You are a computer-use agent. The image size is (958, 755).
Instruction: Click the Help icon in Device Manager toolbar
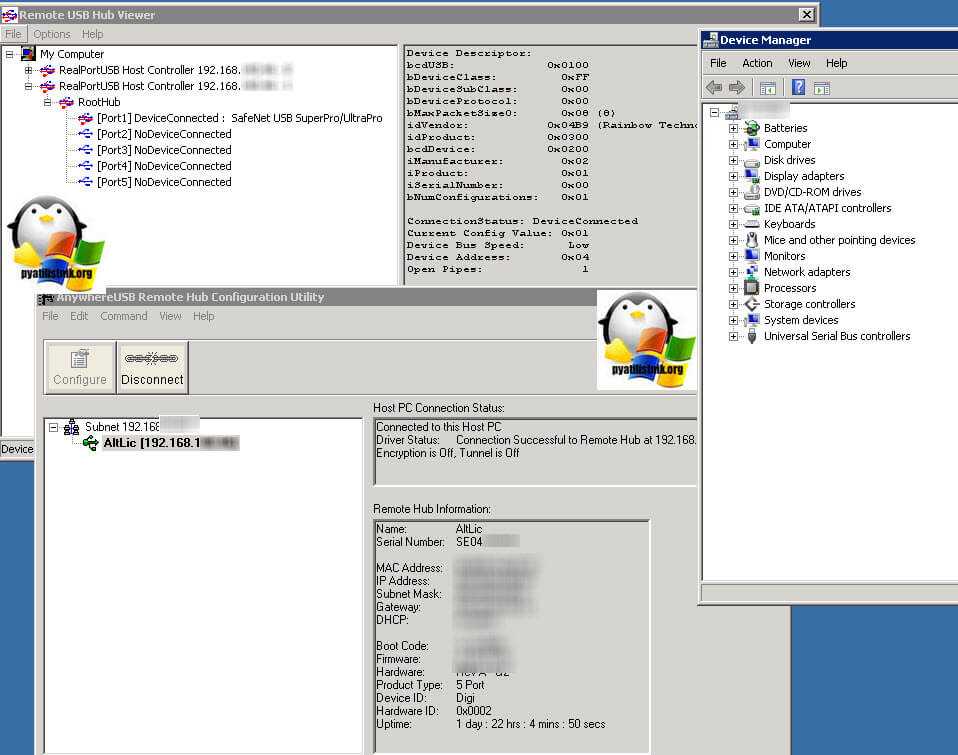(x=798, y=88)
